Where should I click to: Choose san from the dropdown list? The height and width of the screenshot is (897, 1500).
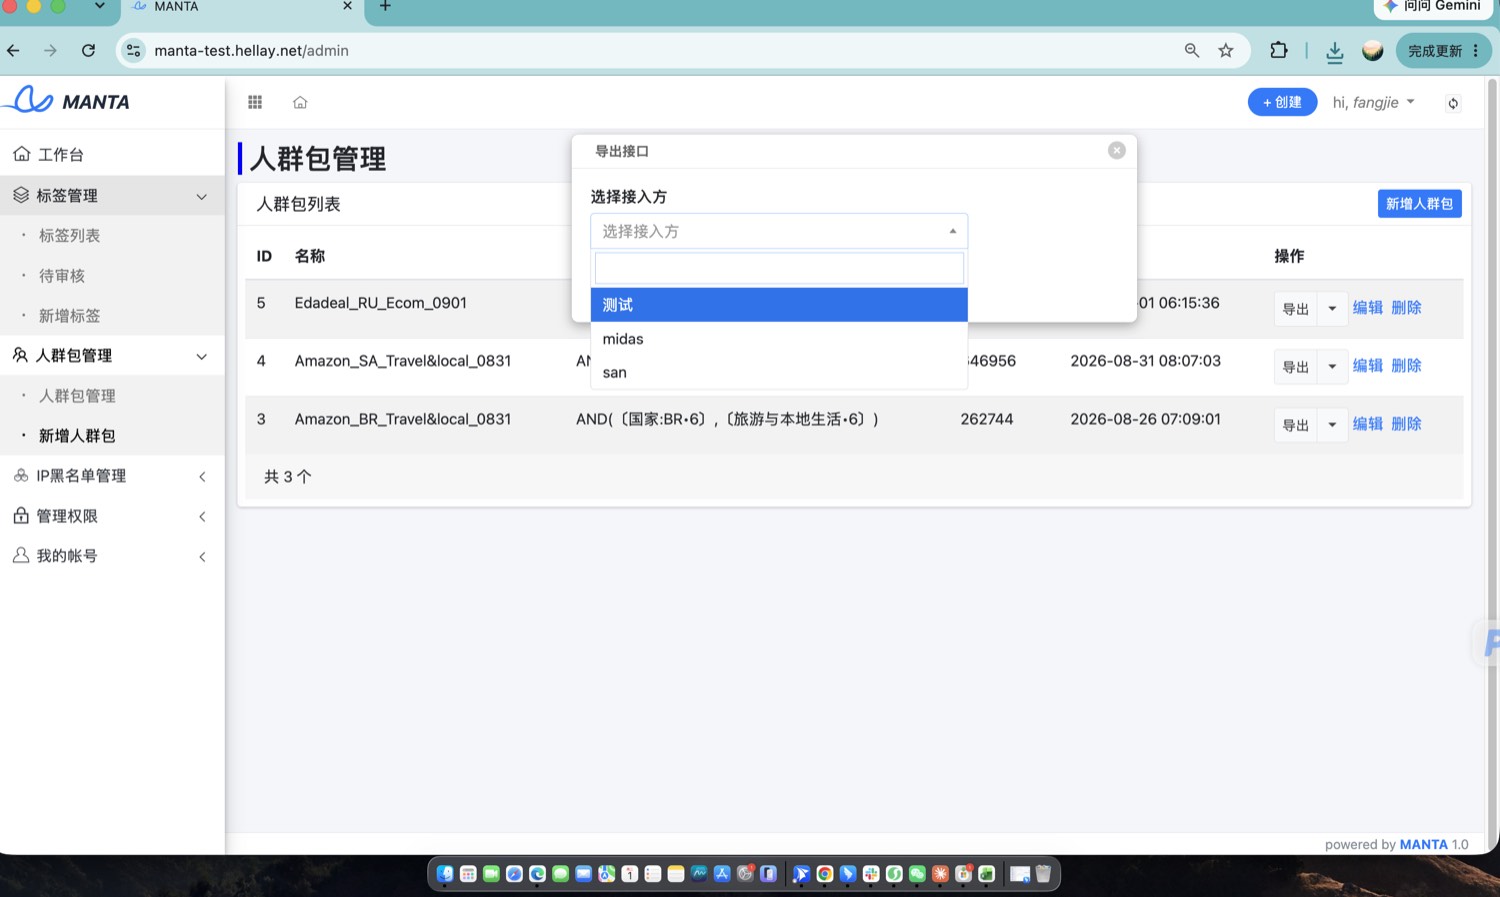pyautogui.click(x=779, y=373)
